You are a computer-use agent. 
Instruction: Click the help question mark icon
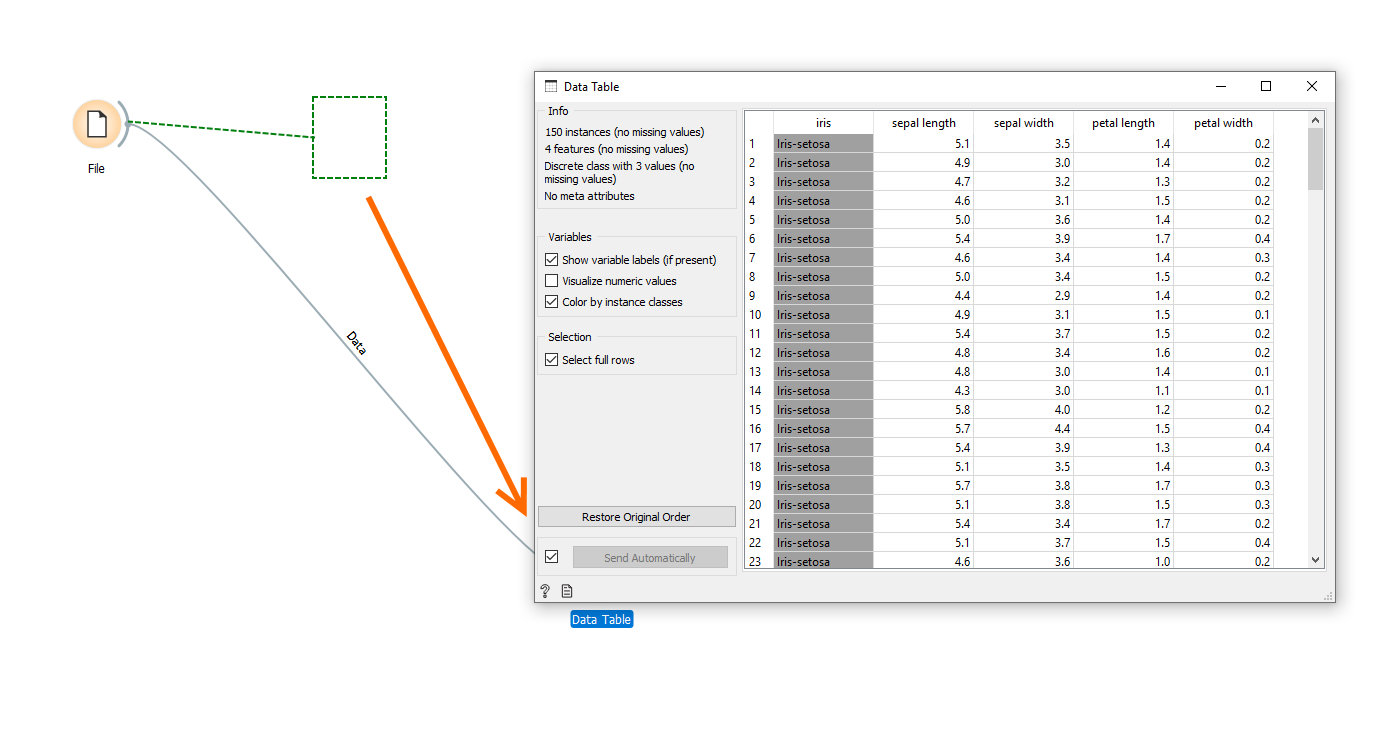pyautogui.click(x=544, y=590)
